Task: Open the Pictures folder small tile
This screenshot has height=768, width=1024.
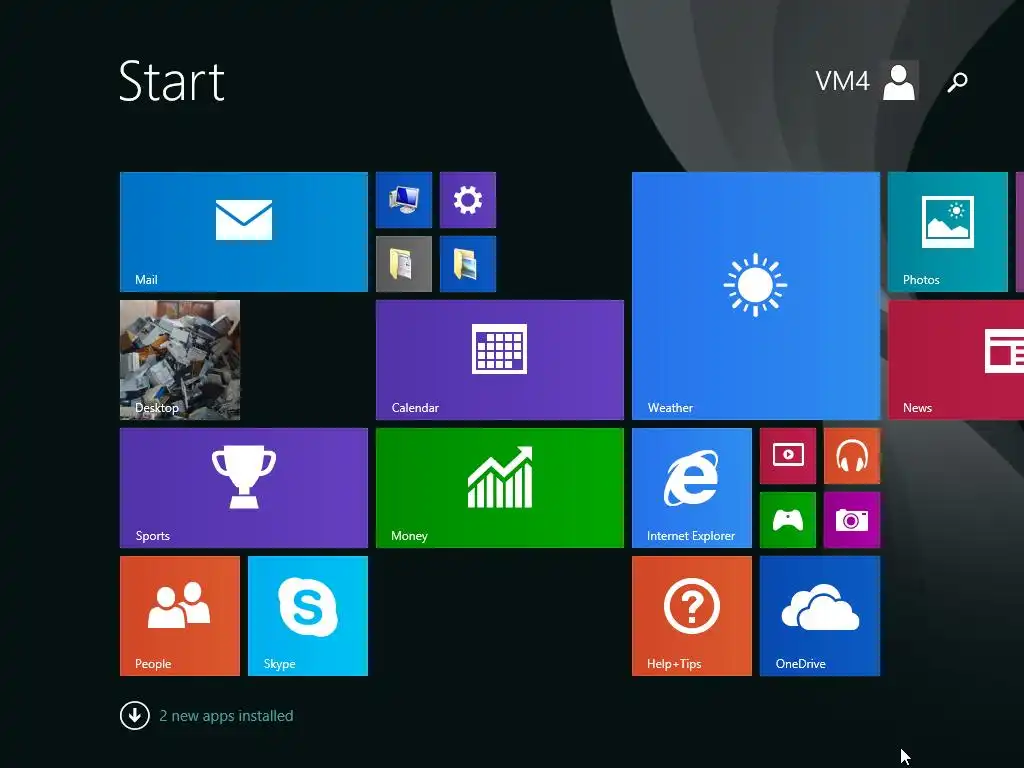Action: pos(468,264)
